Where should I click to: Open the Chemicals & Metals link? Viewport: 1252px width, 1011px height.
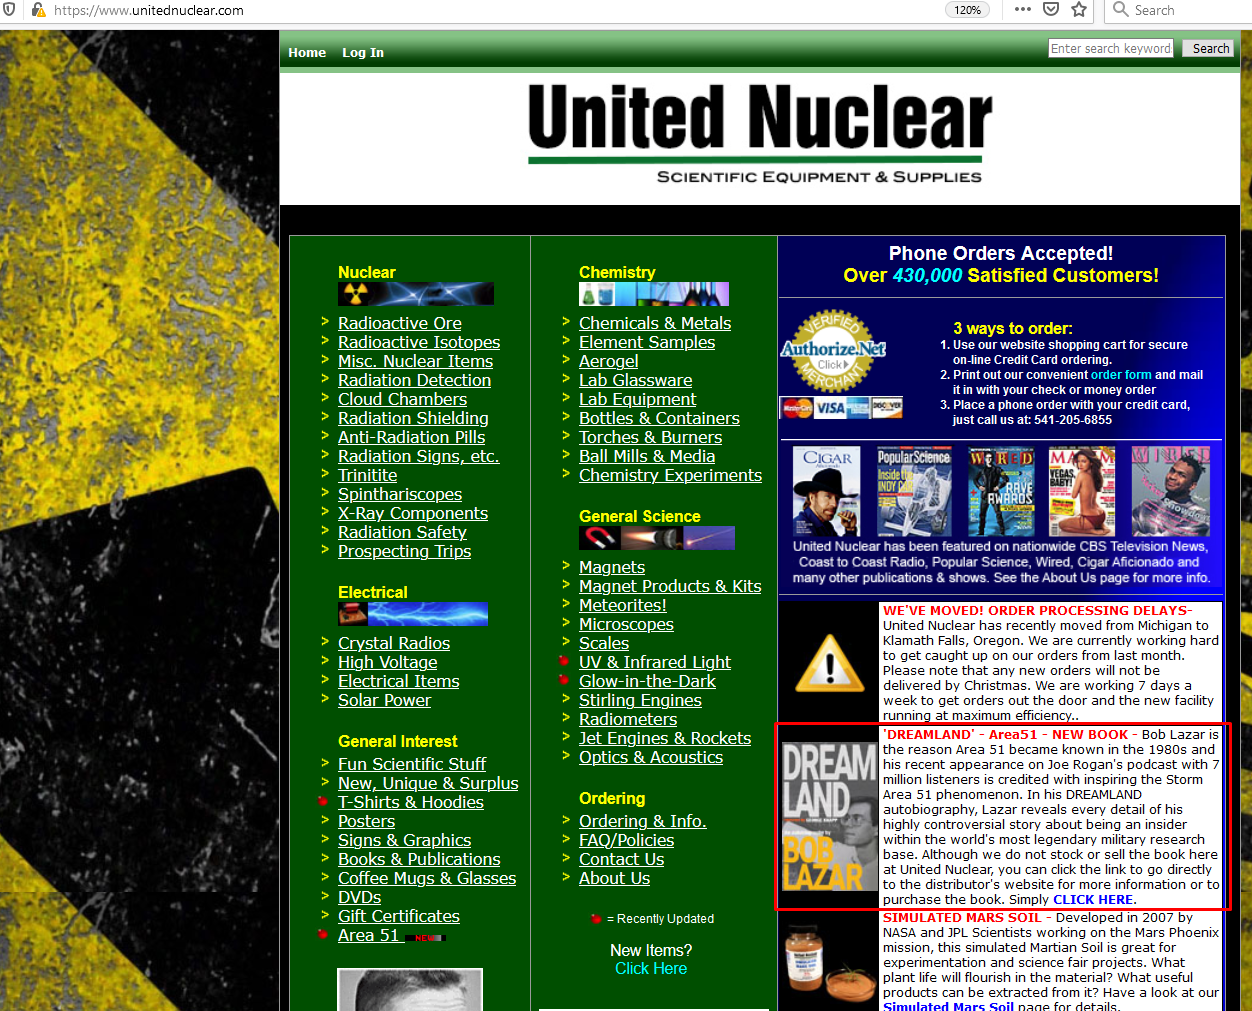pos(655,323)
